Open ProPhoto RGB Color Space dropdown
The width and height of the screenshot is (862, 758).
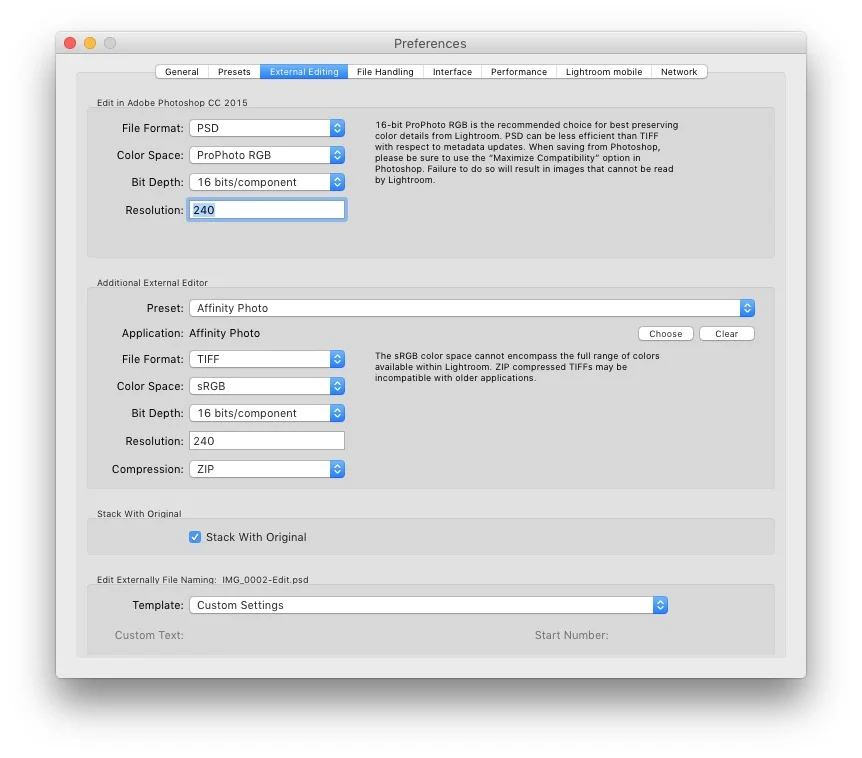267,155
